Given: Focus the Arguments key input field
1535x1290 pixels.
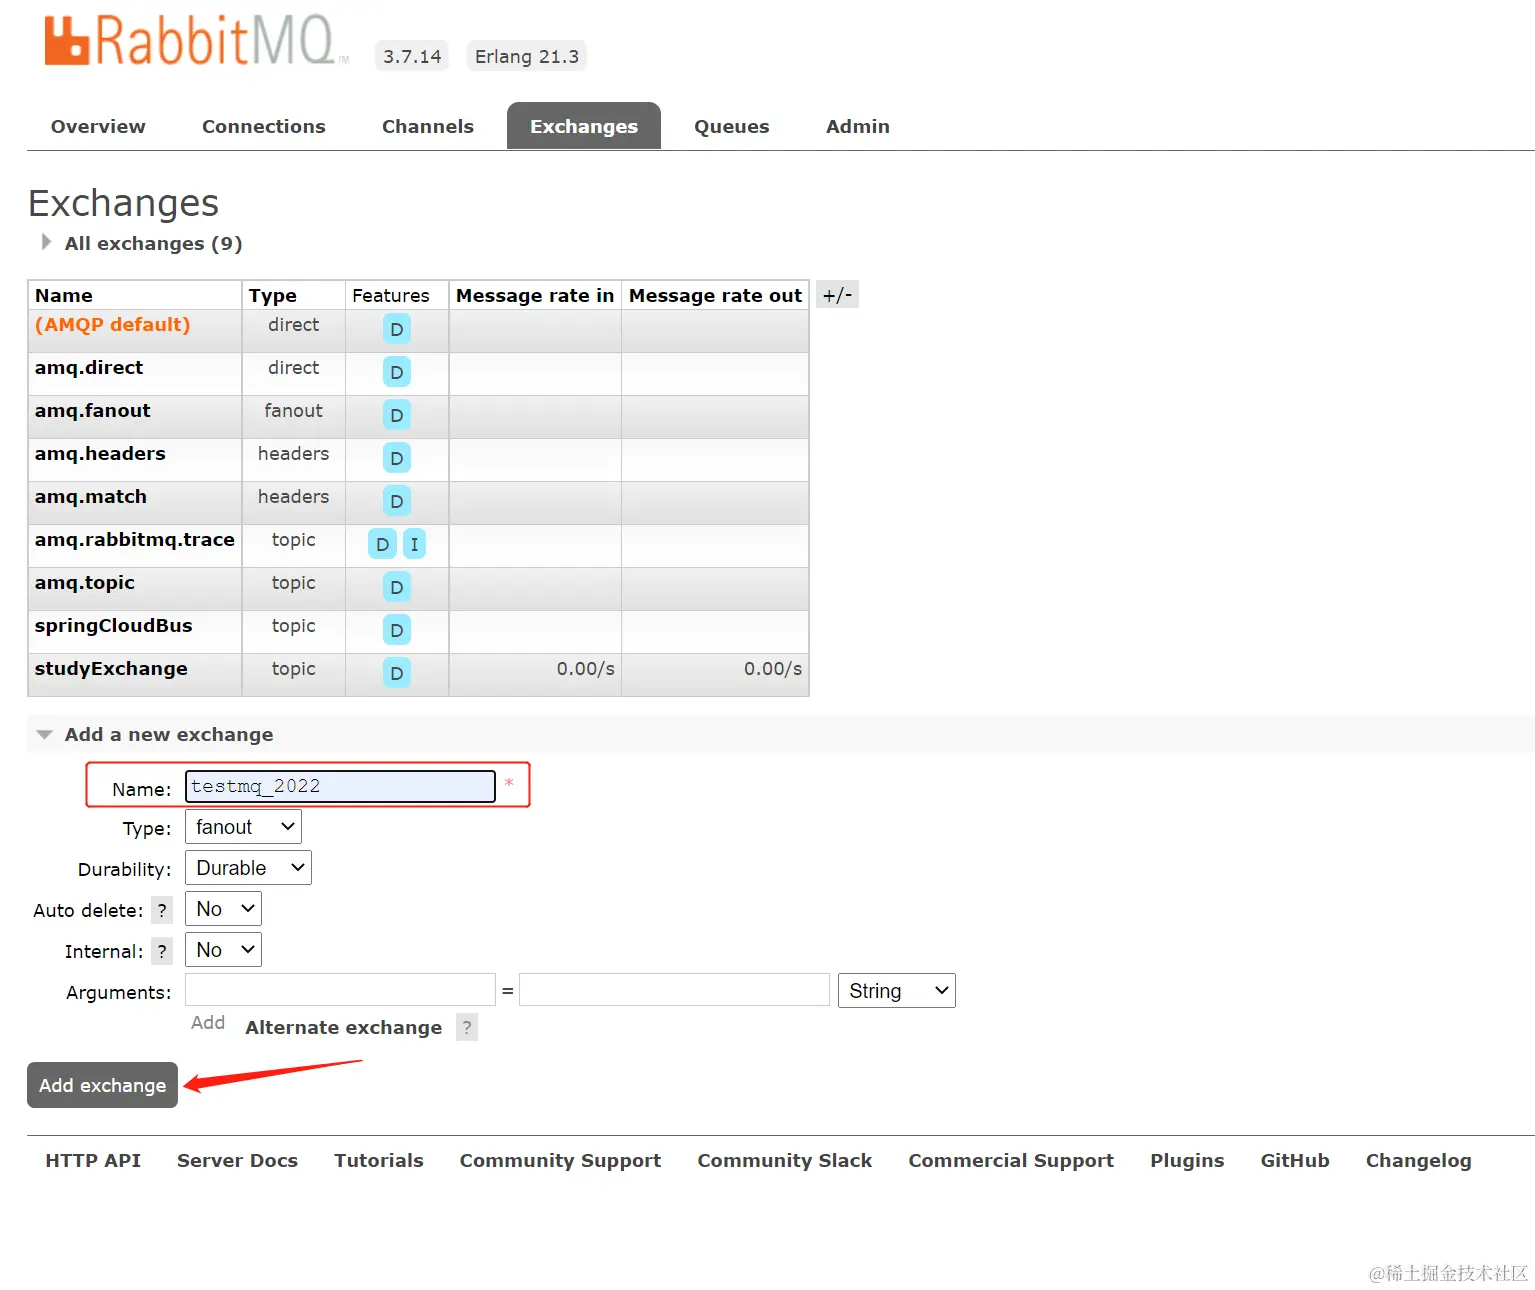Looking at the screenshot, I should pyautogui.click(x=340, y=990).
